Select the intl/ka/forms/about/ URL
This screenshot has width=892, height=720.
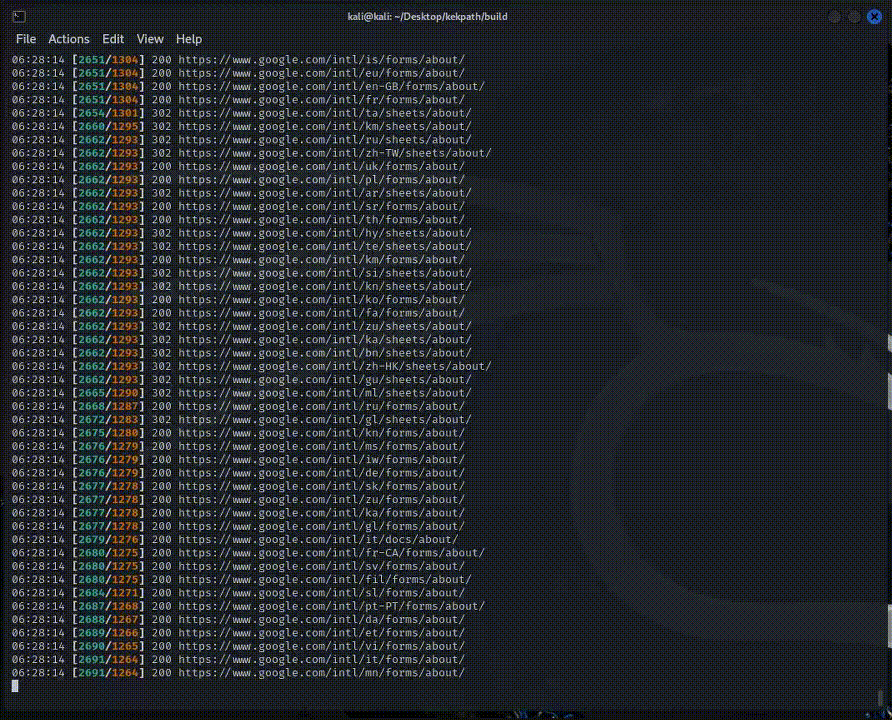321,513
